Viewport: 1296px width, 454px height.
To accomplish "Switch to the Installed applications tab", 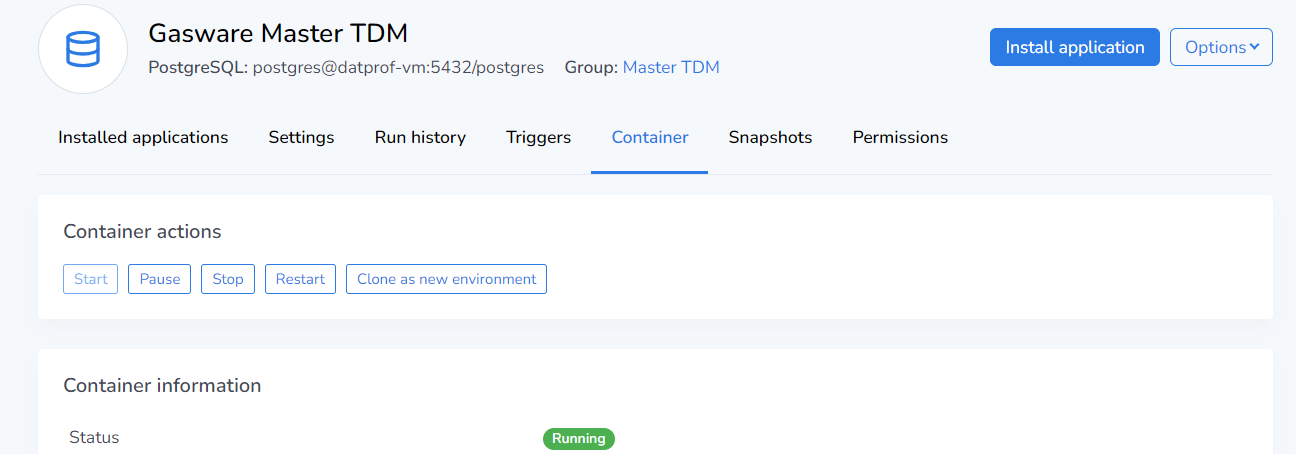I will click(x=143, y=137).
